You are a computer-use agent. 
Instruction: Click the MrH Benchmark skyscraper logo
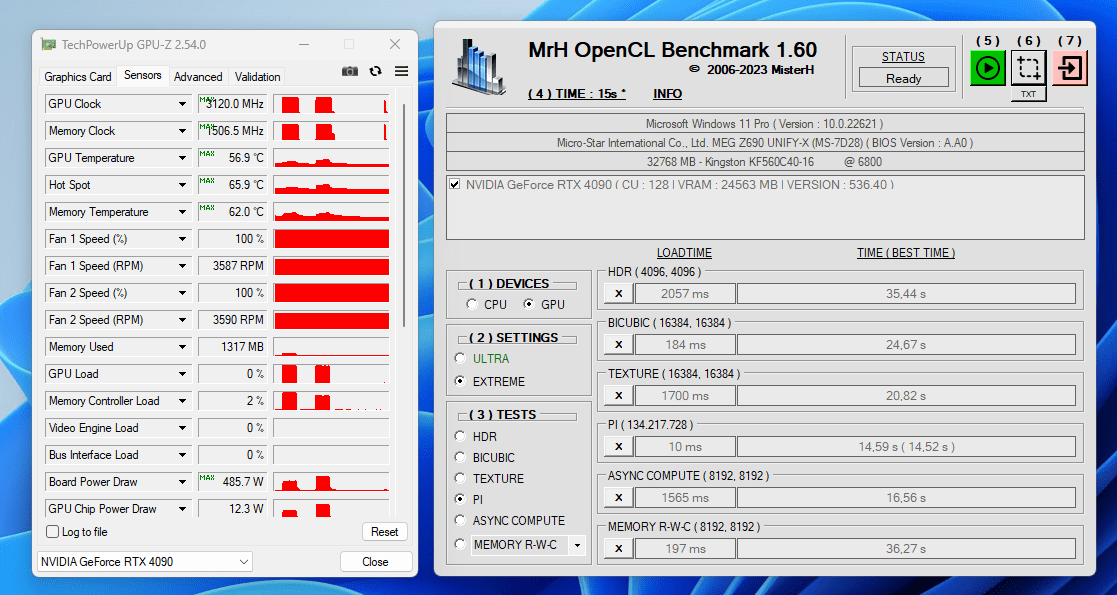(478, 66)
